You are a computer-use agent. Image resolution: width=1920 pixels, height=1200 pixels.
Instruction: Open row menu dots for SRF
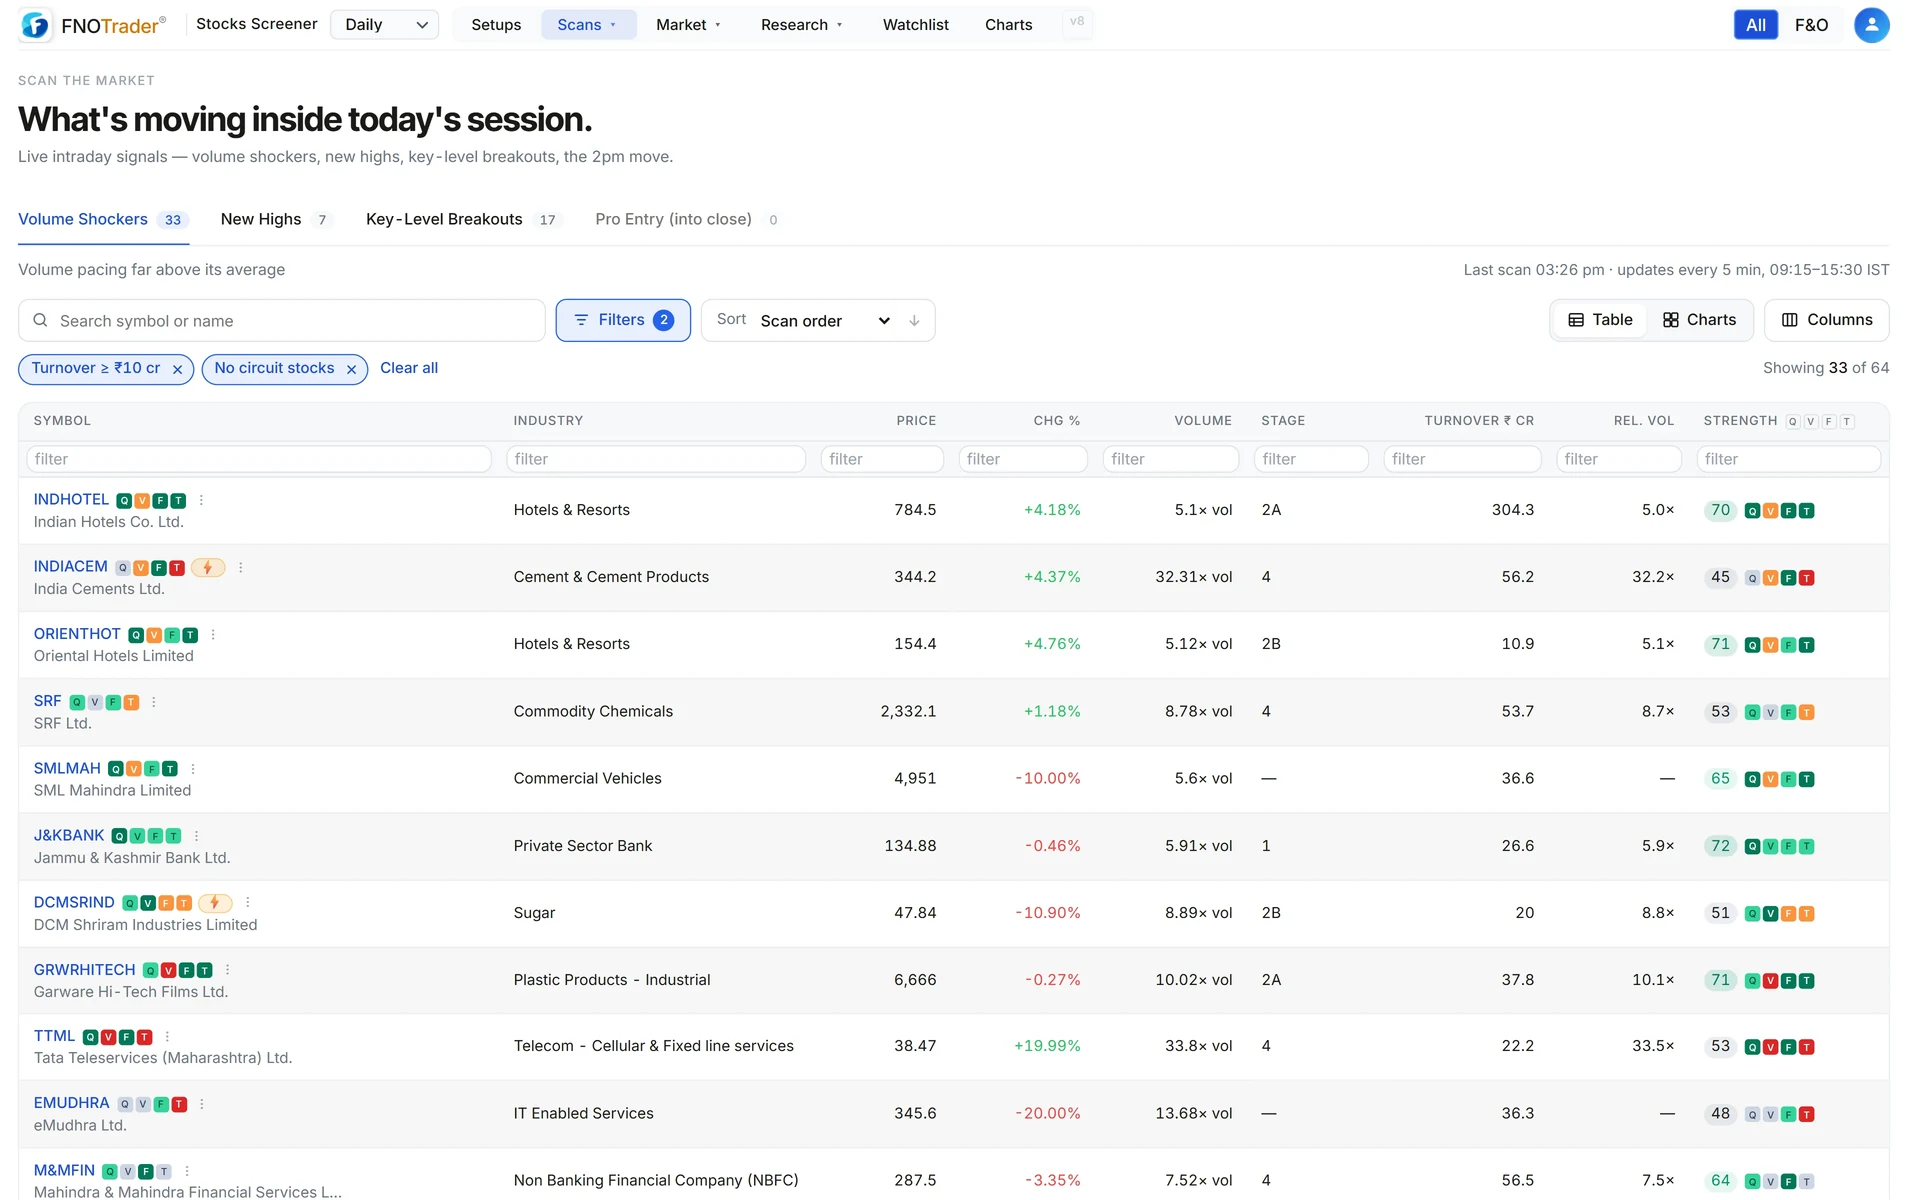(154, 702)
